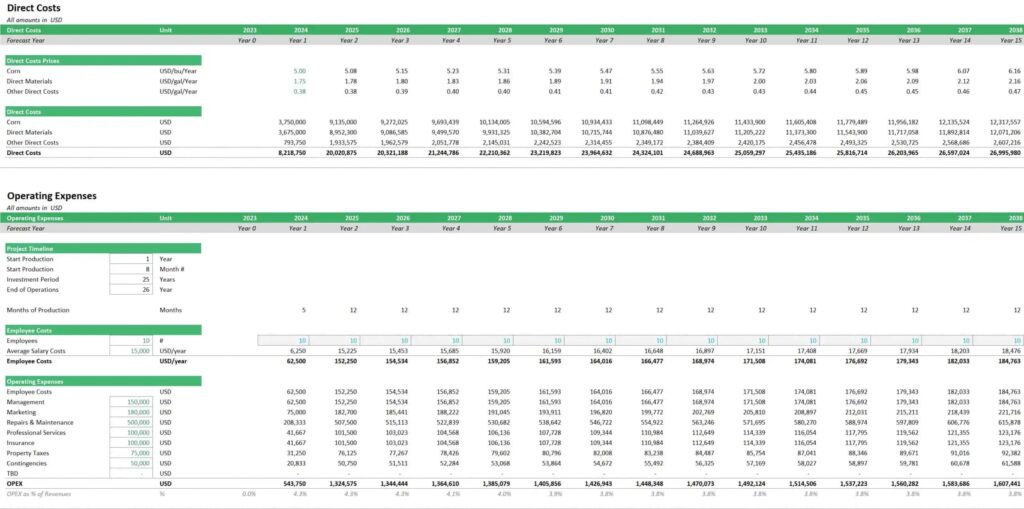
Task: Select the Property Taxes 75,000 input
Action: pos(131,453)
